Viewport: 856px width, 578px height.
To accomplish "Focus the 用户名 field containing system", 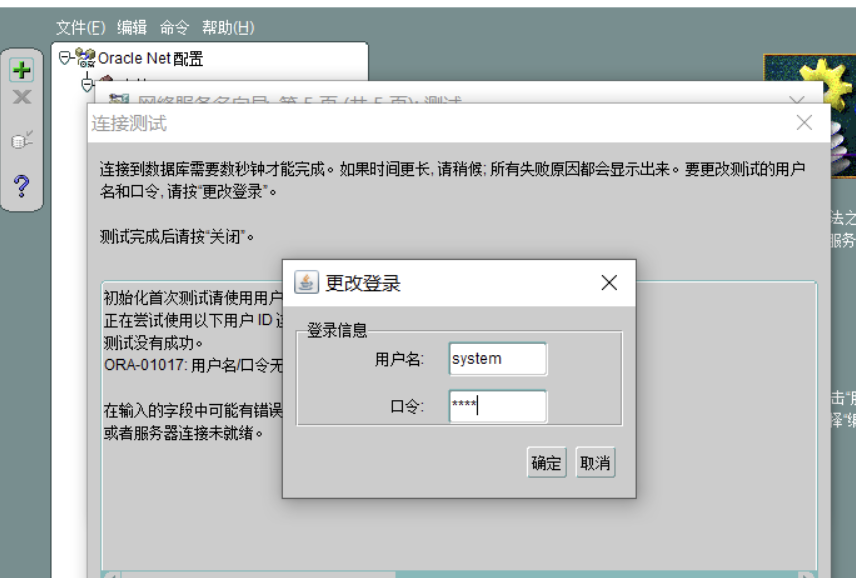I will tap(497, 359).
